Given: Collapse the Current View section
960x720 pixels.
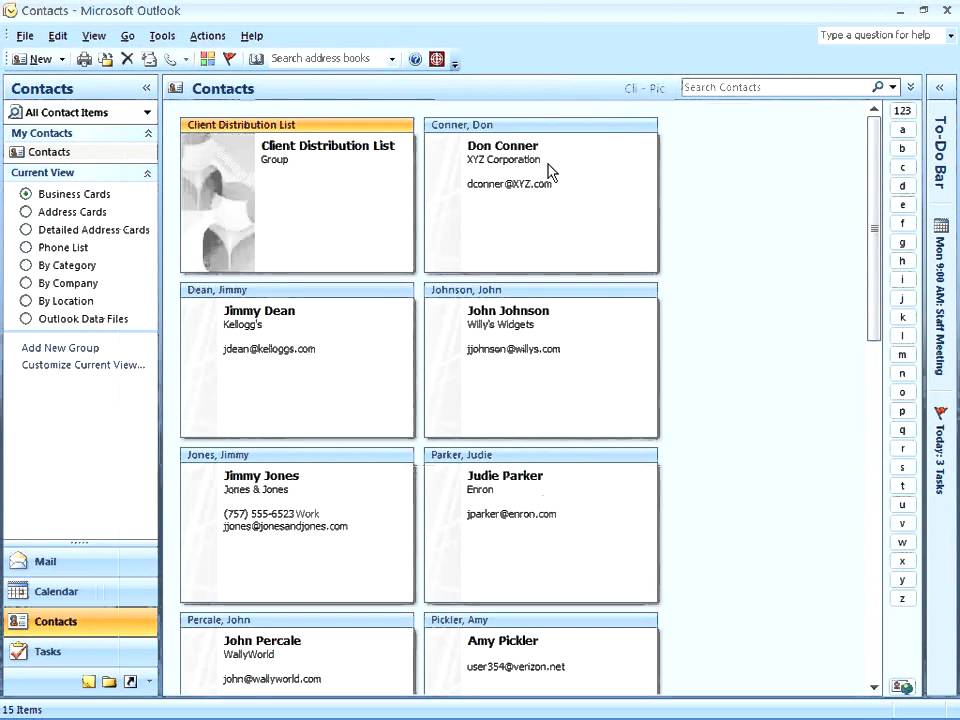Looking at the screenshot, I should [148, 173].
